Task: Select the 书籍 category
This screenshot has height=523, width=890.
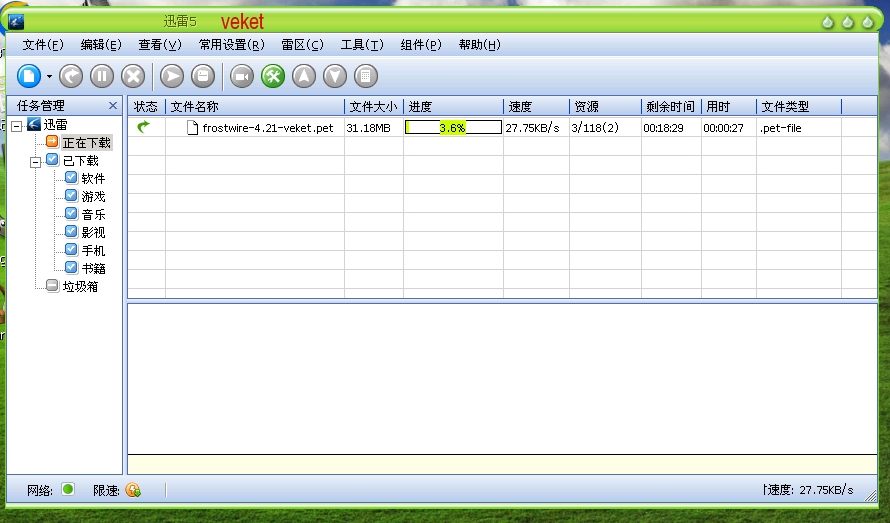Action: coord(93,269)
